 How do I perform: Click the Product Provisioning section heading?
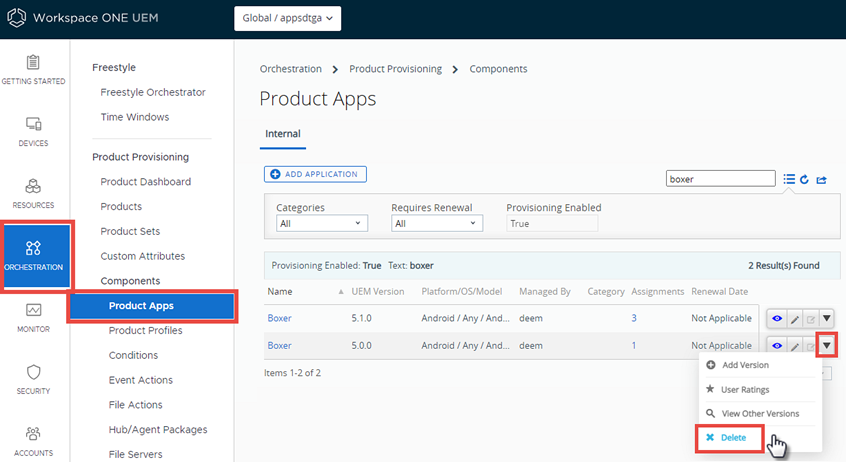(x=140, y=157)
